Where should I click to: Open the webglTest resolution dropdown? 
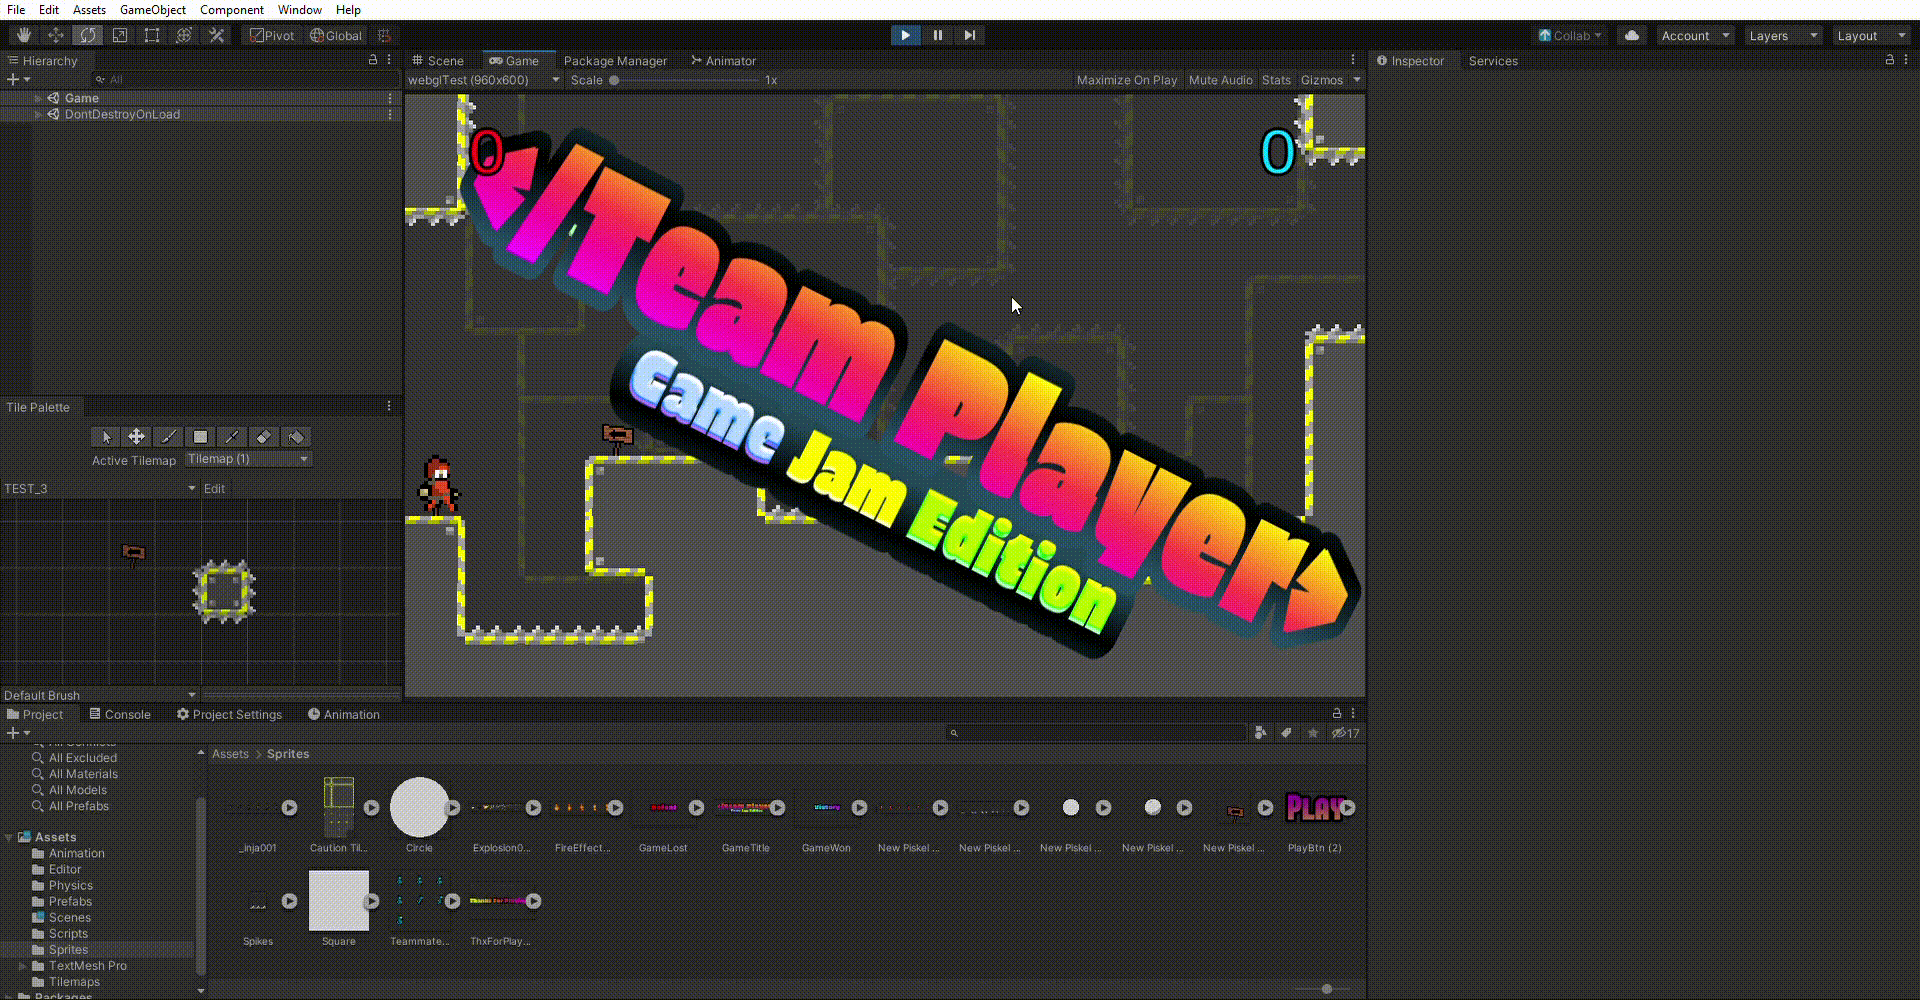pyautogui.click(x=484, y=80)
